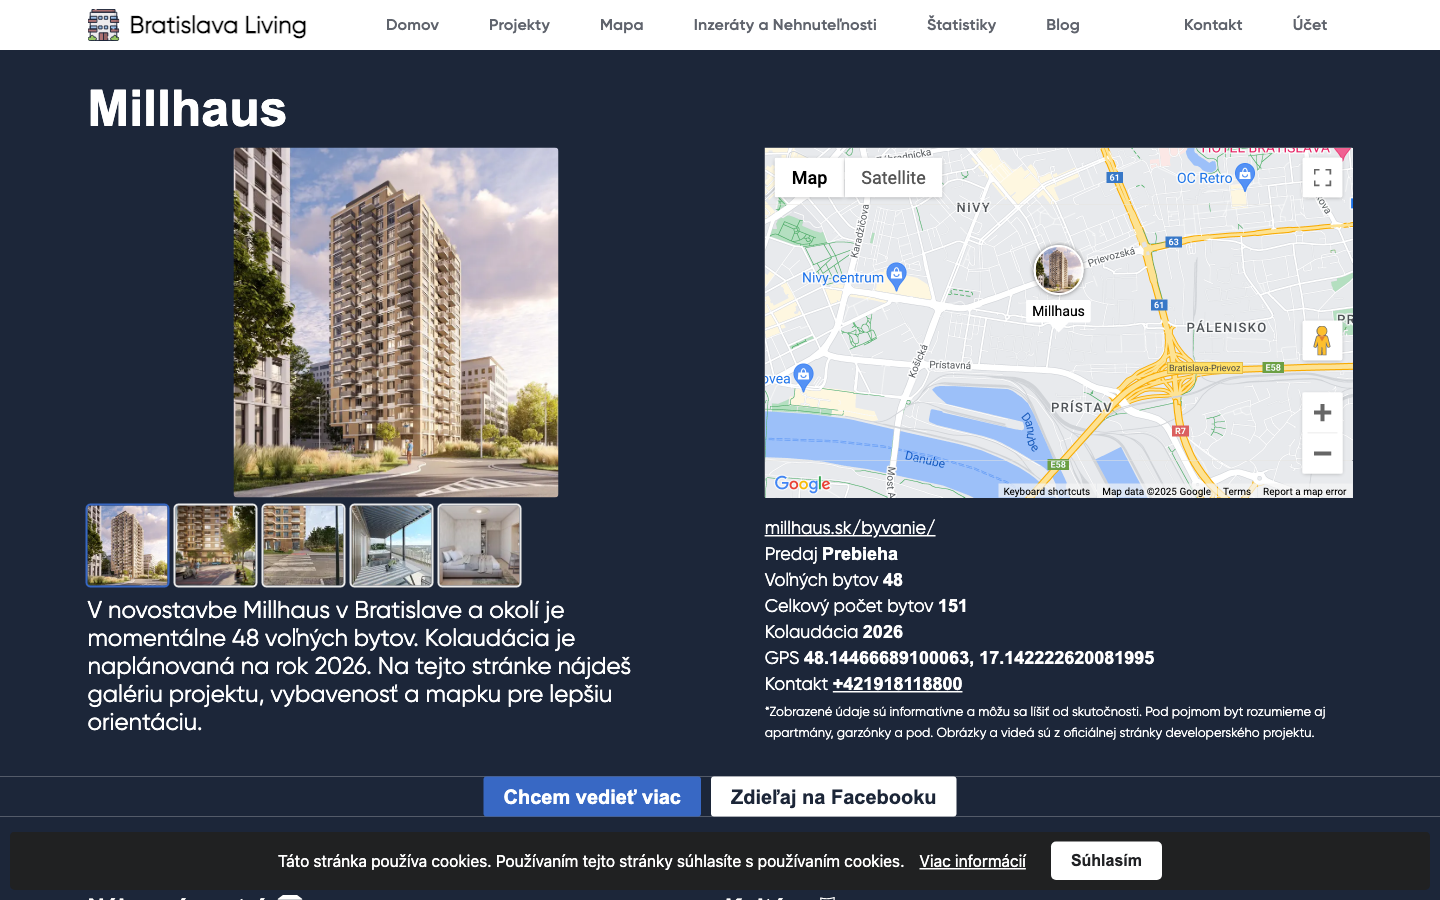Open the millhaus.sk/byvanie/ link
Screen dimensions: 1440x900
point(849,527)
